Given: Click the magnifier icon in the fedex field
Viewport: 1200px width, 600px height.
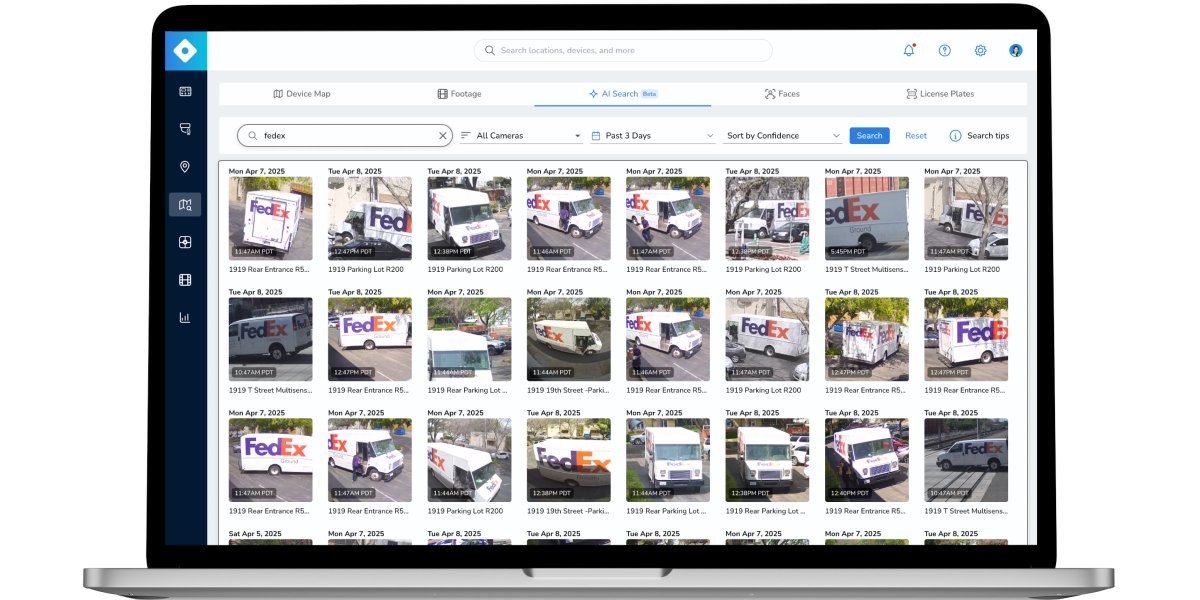Looking at the screenshot, I should pyautogui.click(x=252, y=136).
